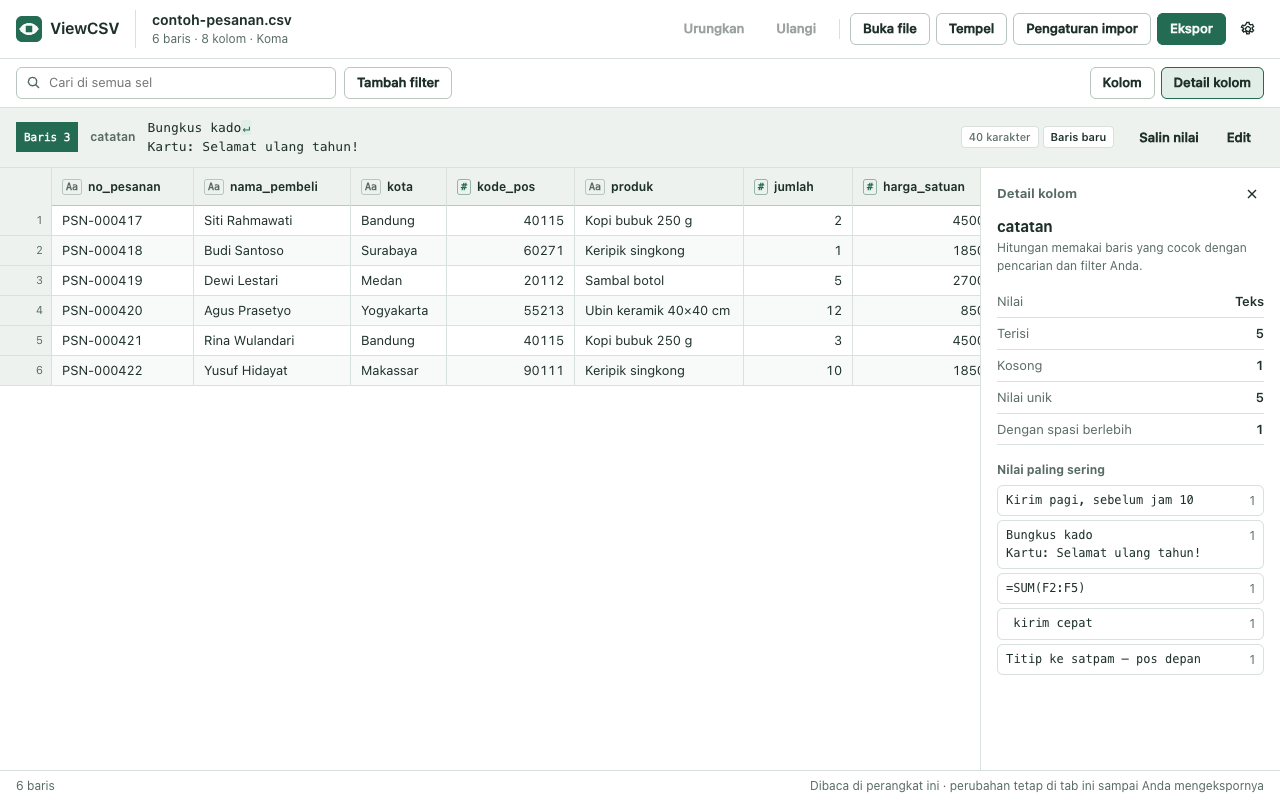The image size is (1280, 800).
Task: Click the text type icon of nama_pembeli
Action: [x=214, y=187]
